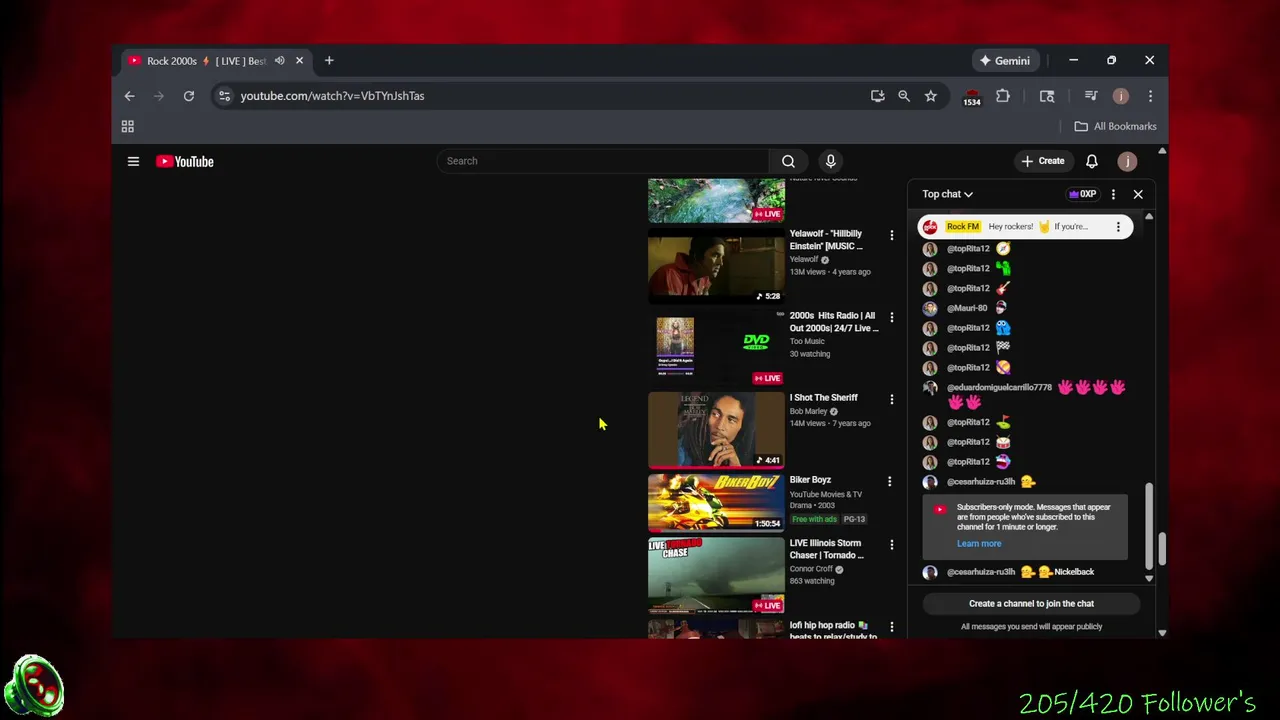The width and height of the screenshot is (1280, 720).
Task: Ask Gemini from the title bar
Action: [x=1006, y=61]
